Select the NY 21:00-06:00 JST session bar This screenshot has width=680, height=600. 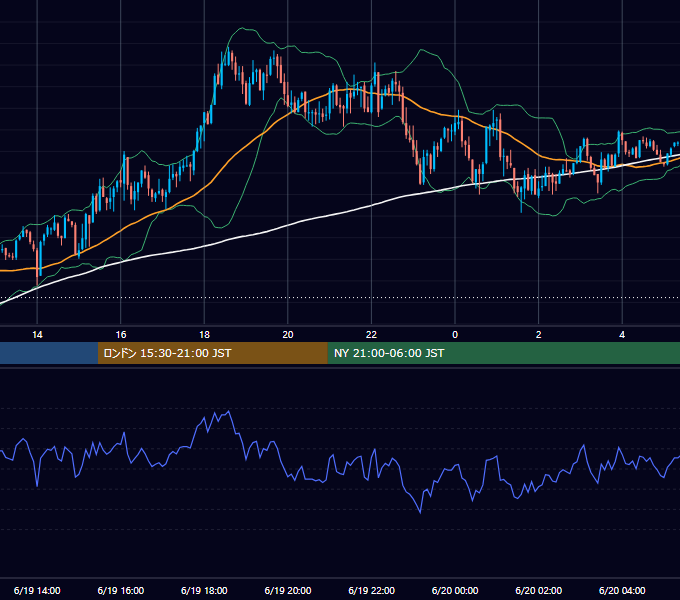point(503,353)
